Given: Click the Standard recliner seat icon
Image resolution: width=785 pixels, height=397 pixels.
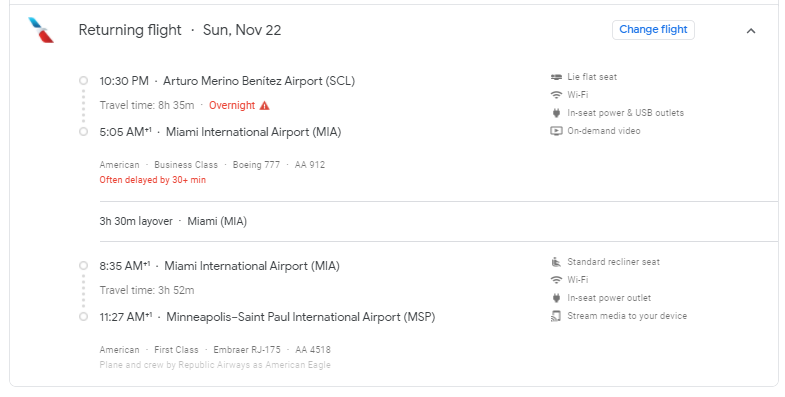Looking at the screenshot, I should click(556, 262).
